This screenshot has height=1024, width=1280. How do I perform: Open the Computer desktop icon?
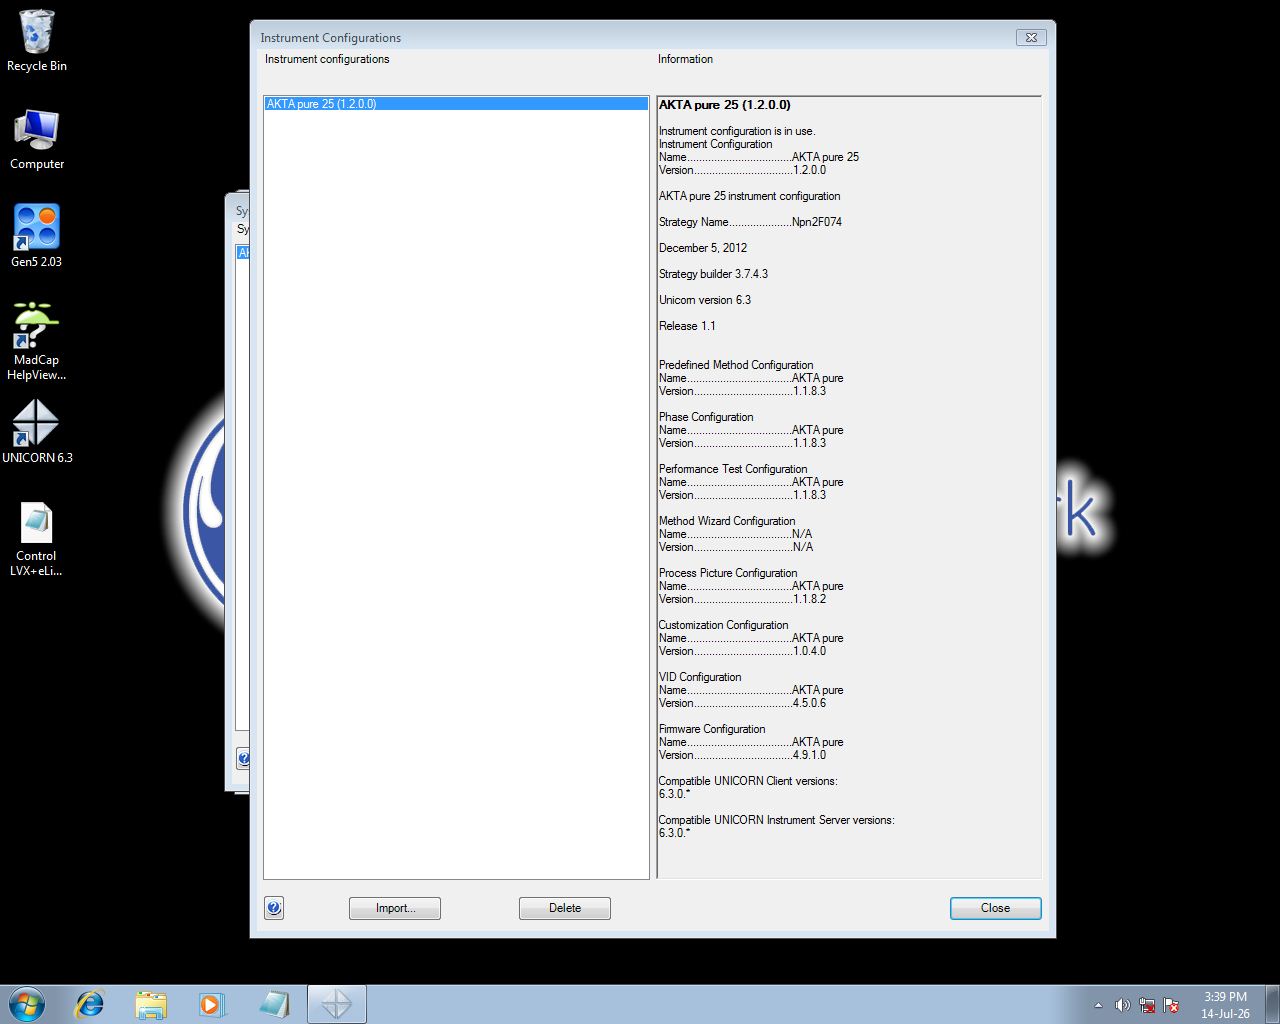pyautogui.click(x=37, y=139)
